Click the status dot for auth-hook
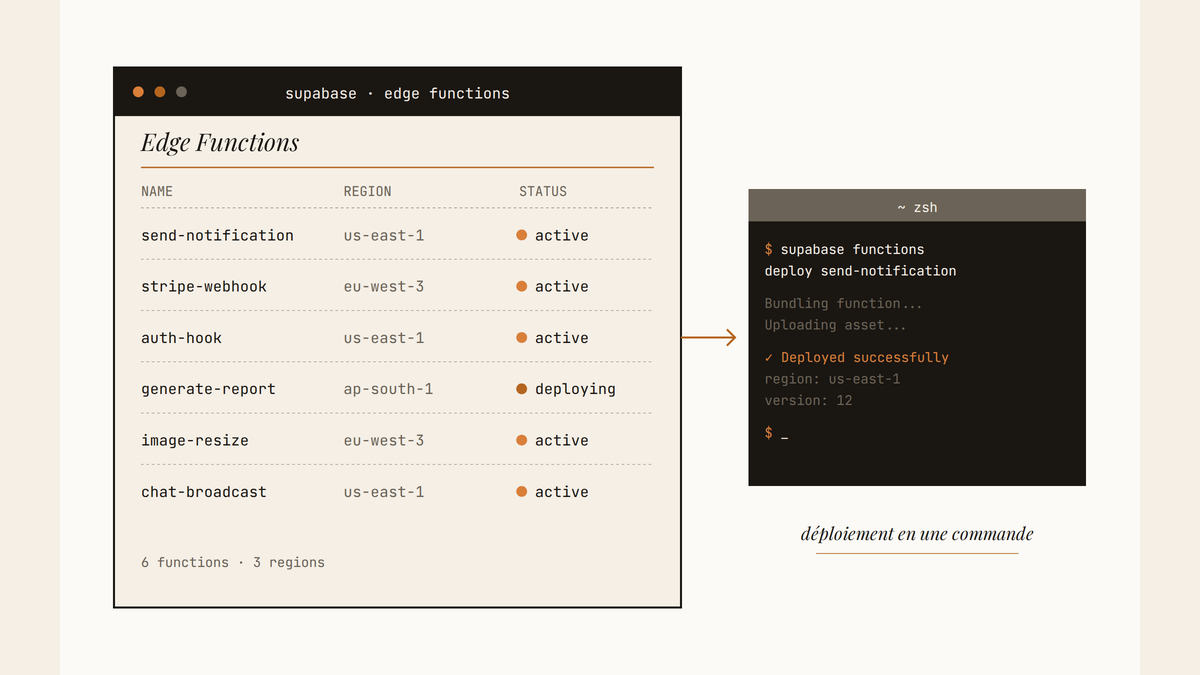The width and height of the screenshot is (1200, 675). coord(522,338)
